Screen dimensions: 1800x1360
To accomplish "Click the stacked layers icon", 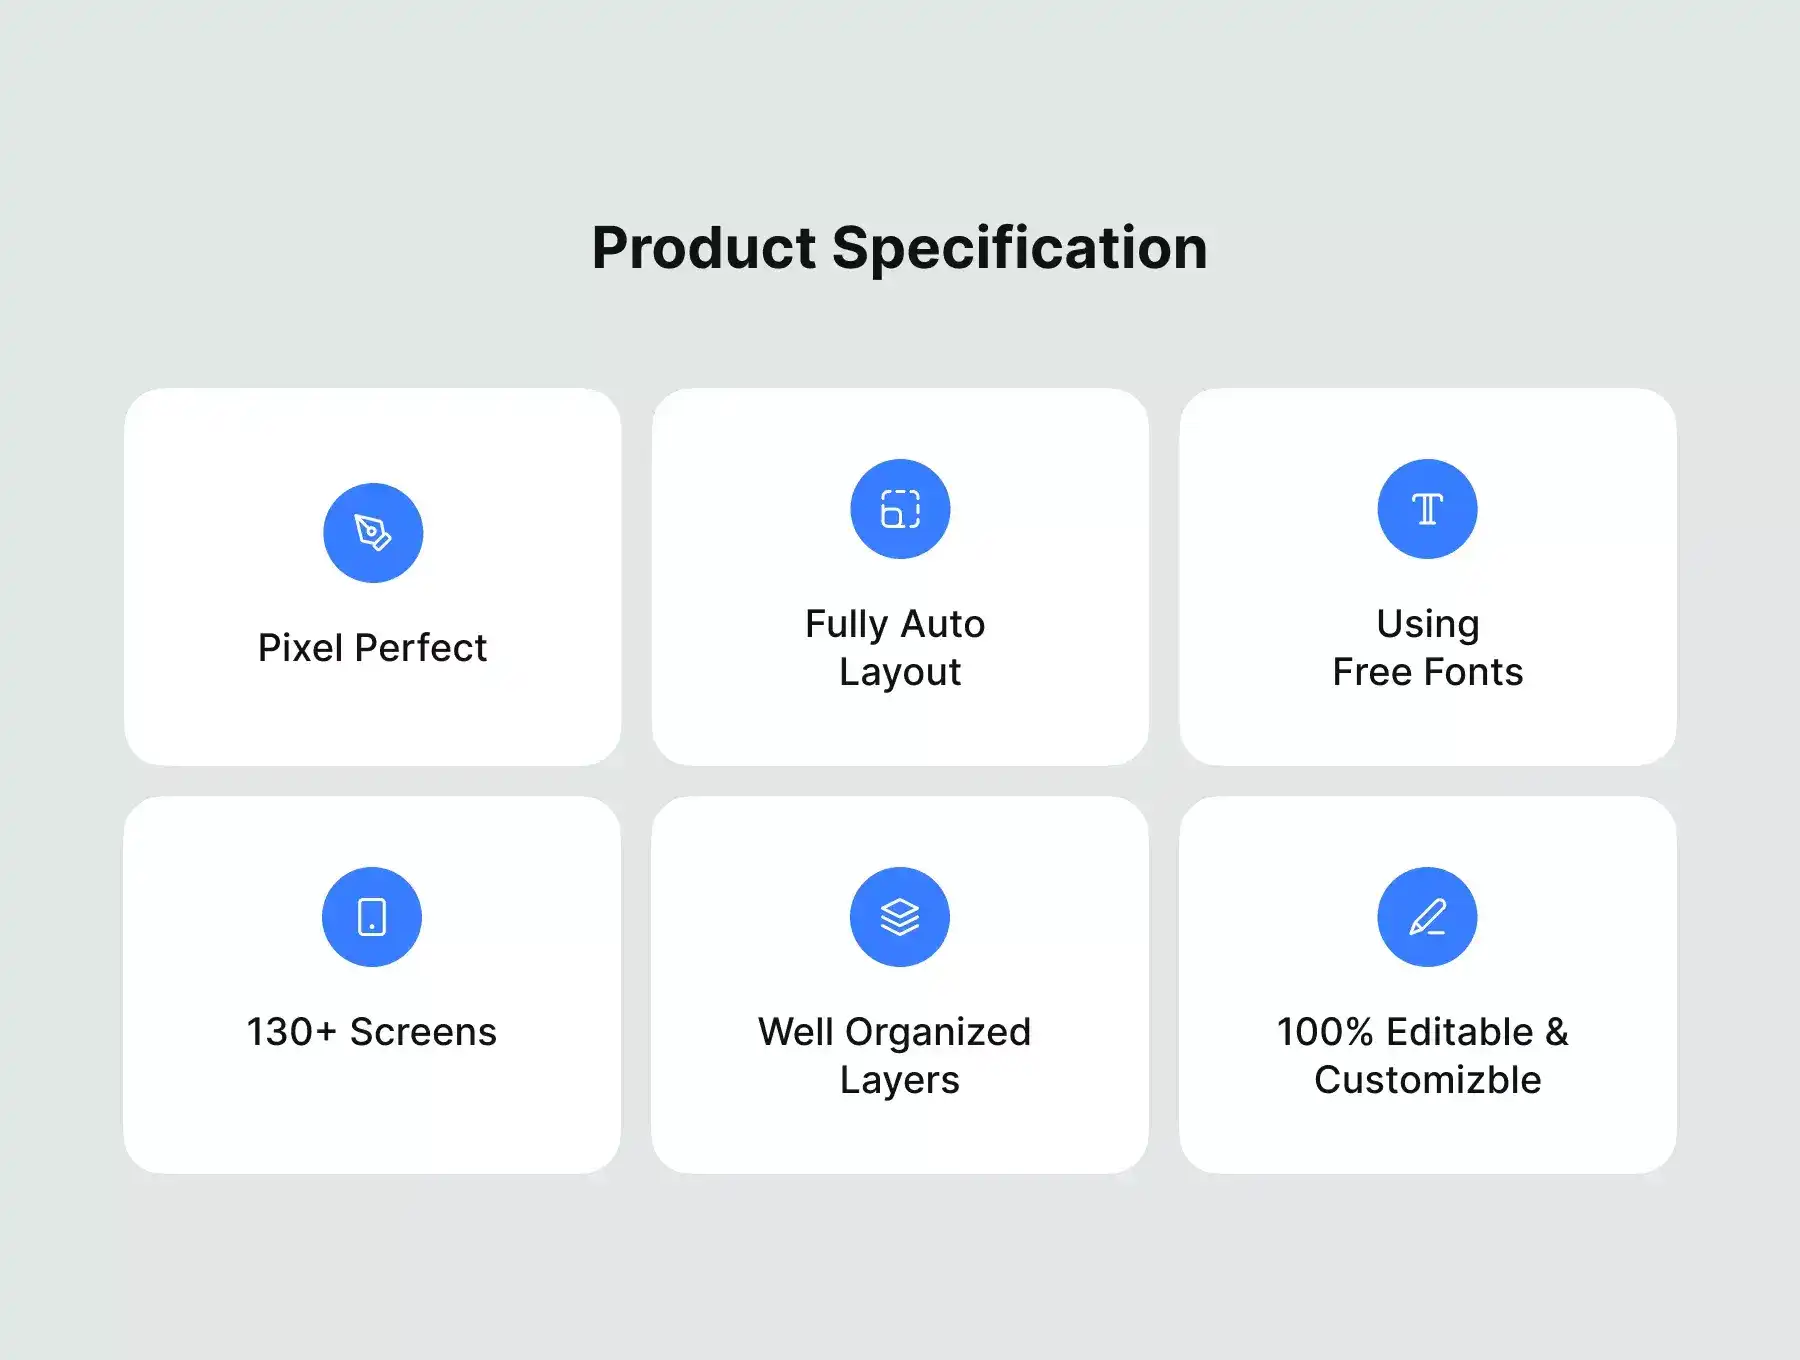I will 900,917.
